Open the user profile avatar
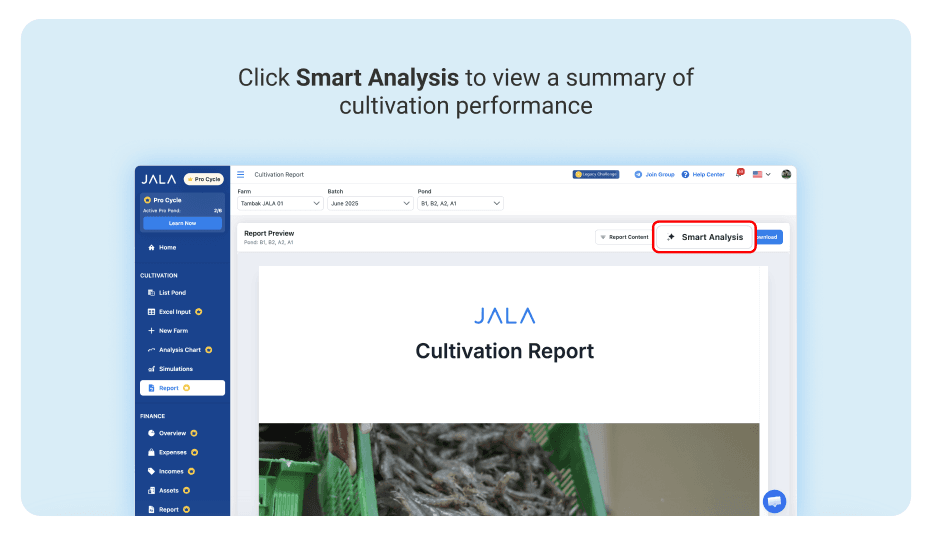The width and height of the screenshot is (932, 537). (x=786, y=174)
